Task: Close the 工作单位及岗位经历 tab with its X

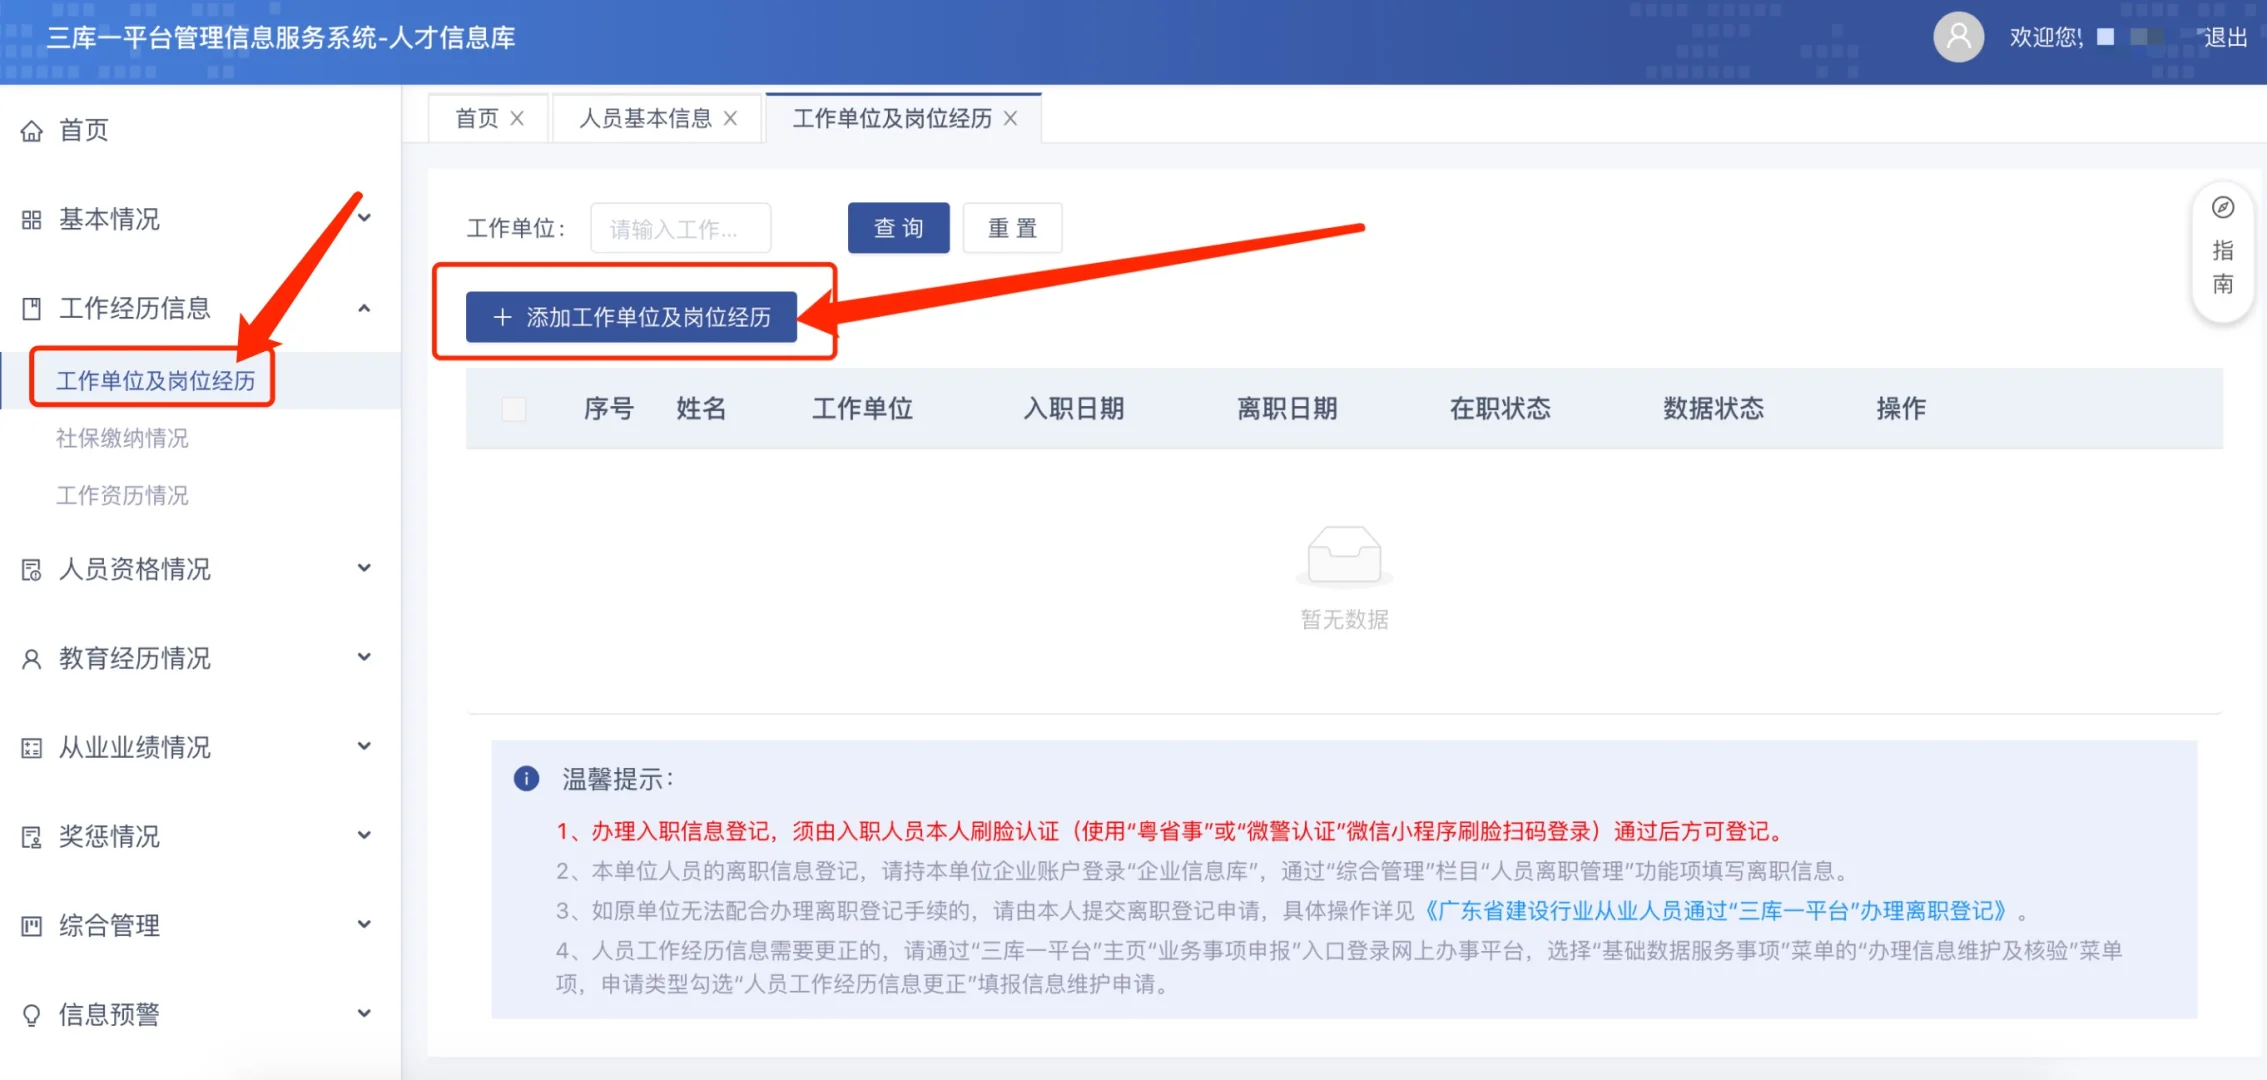Action: (x=1011, y=118)
